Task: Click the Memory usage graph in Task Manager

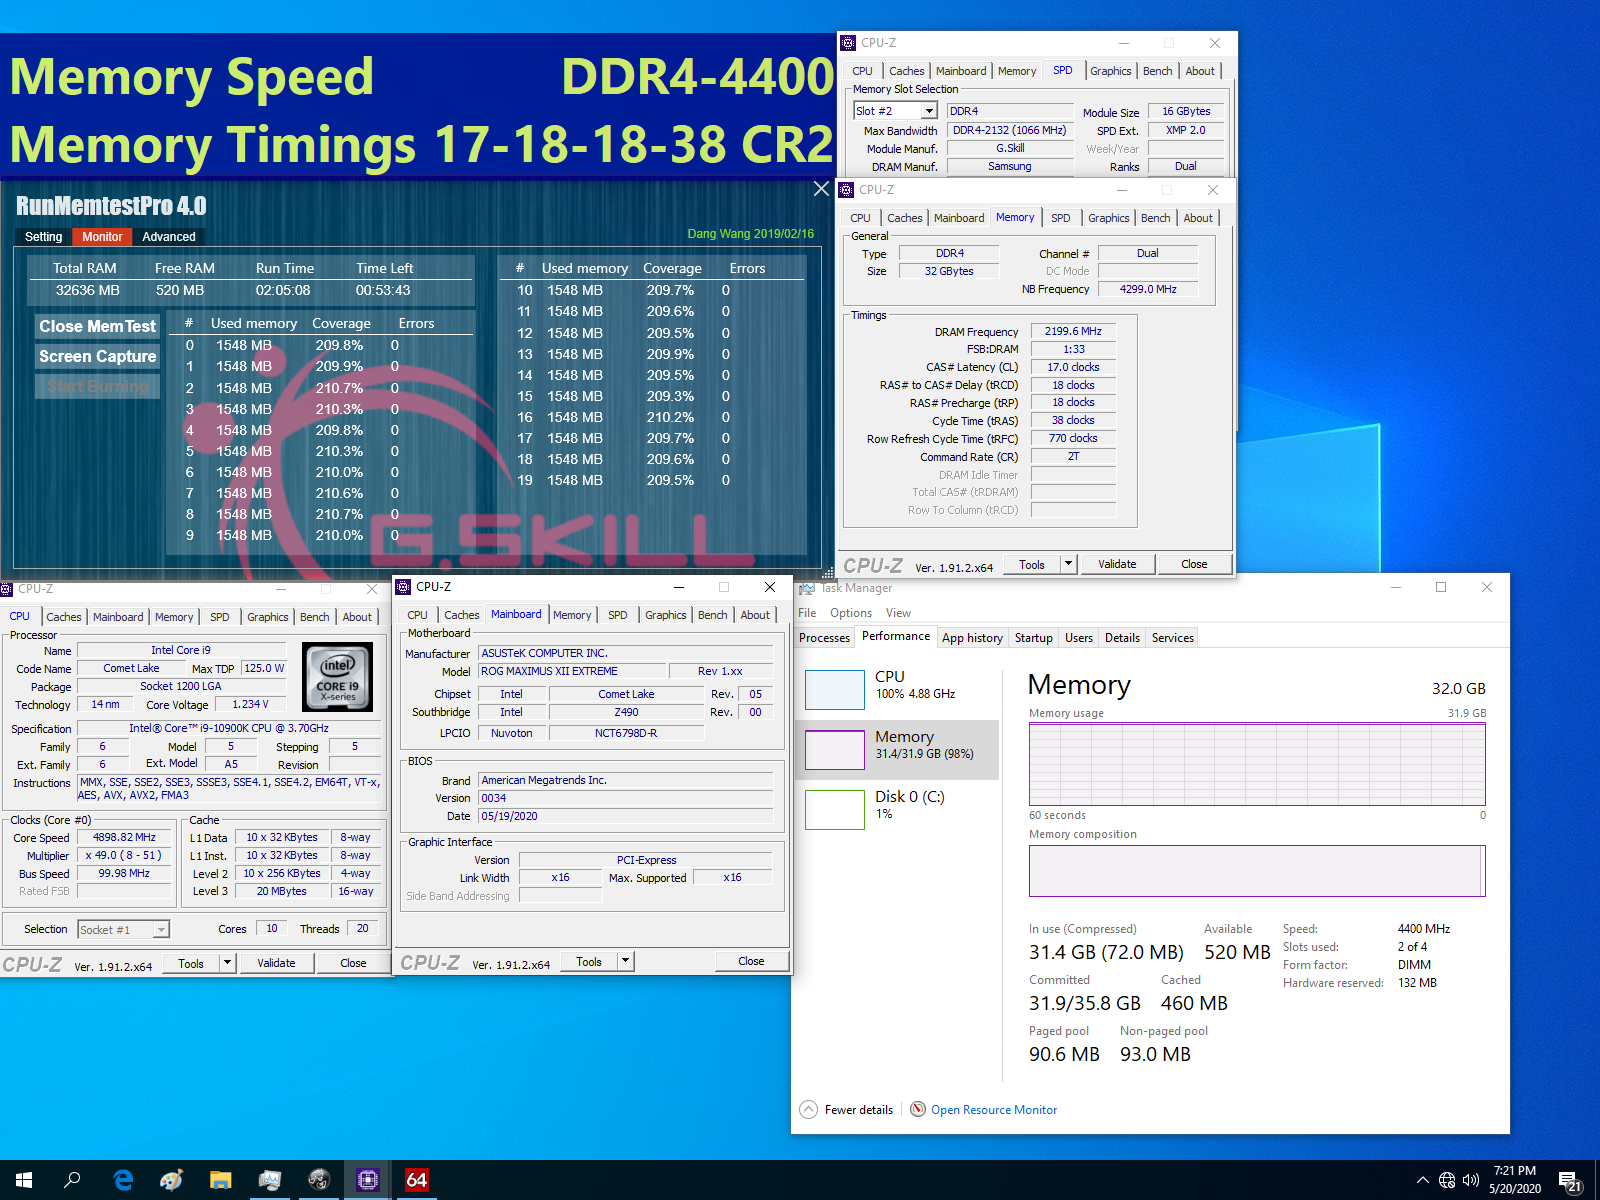Action: [1256, 765]
